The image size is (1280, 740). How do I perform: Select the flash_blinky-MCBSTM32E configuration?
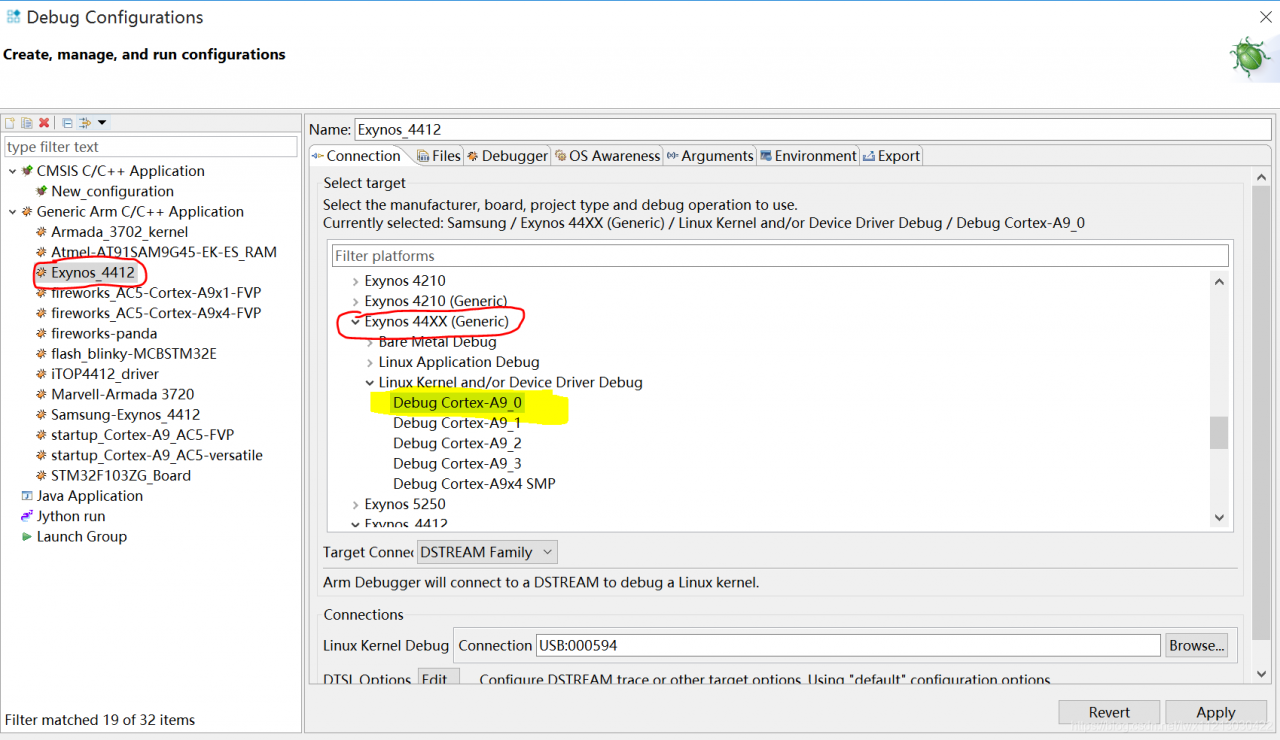[x=134, y=354]
